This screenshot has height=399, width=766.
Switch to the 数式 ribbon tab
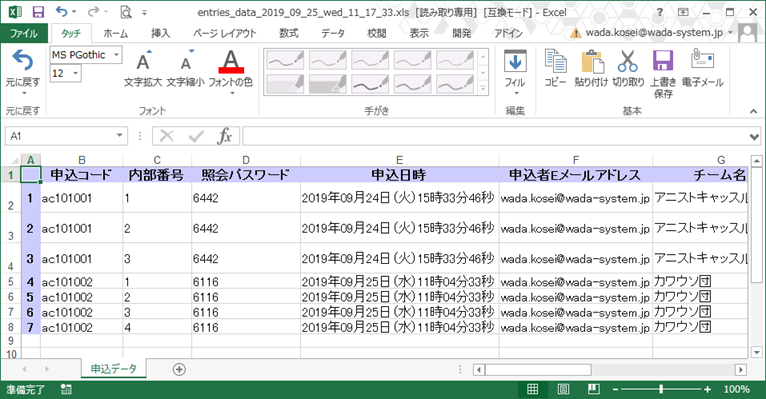pyautogui.click(x=289, y=33)
